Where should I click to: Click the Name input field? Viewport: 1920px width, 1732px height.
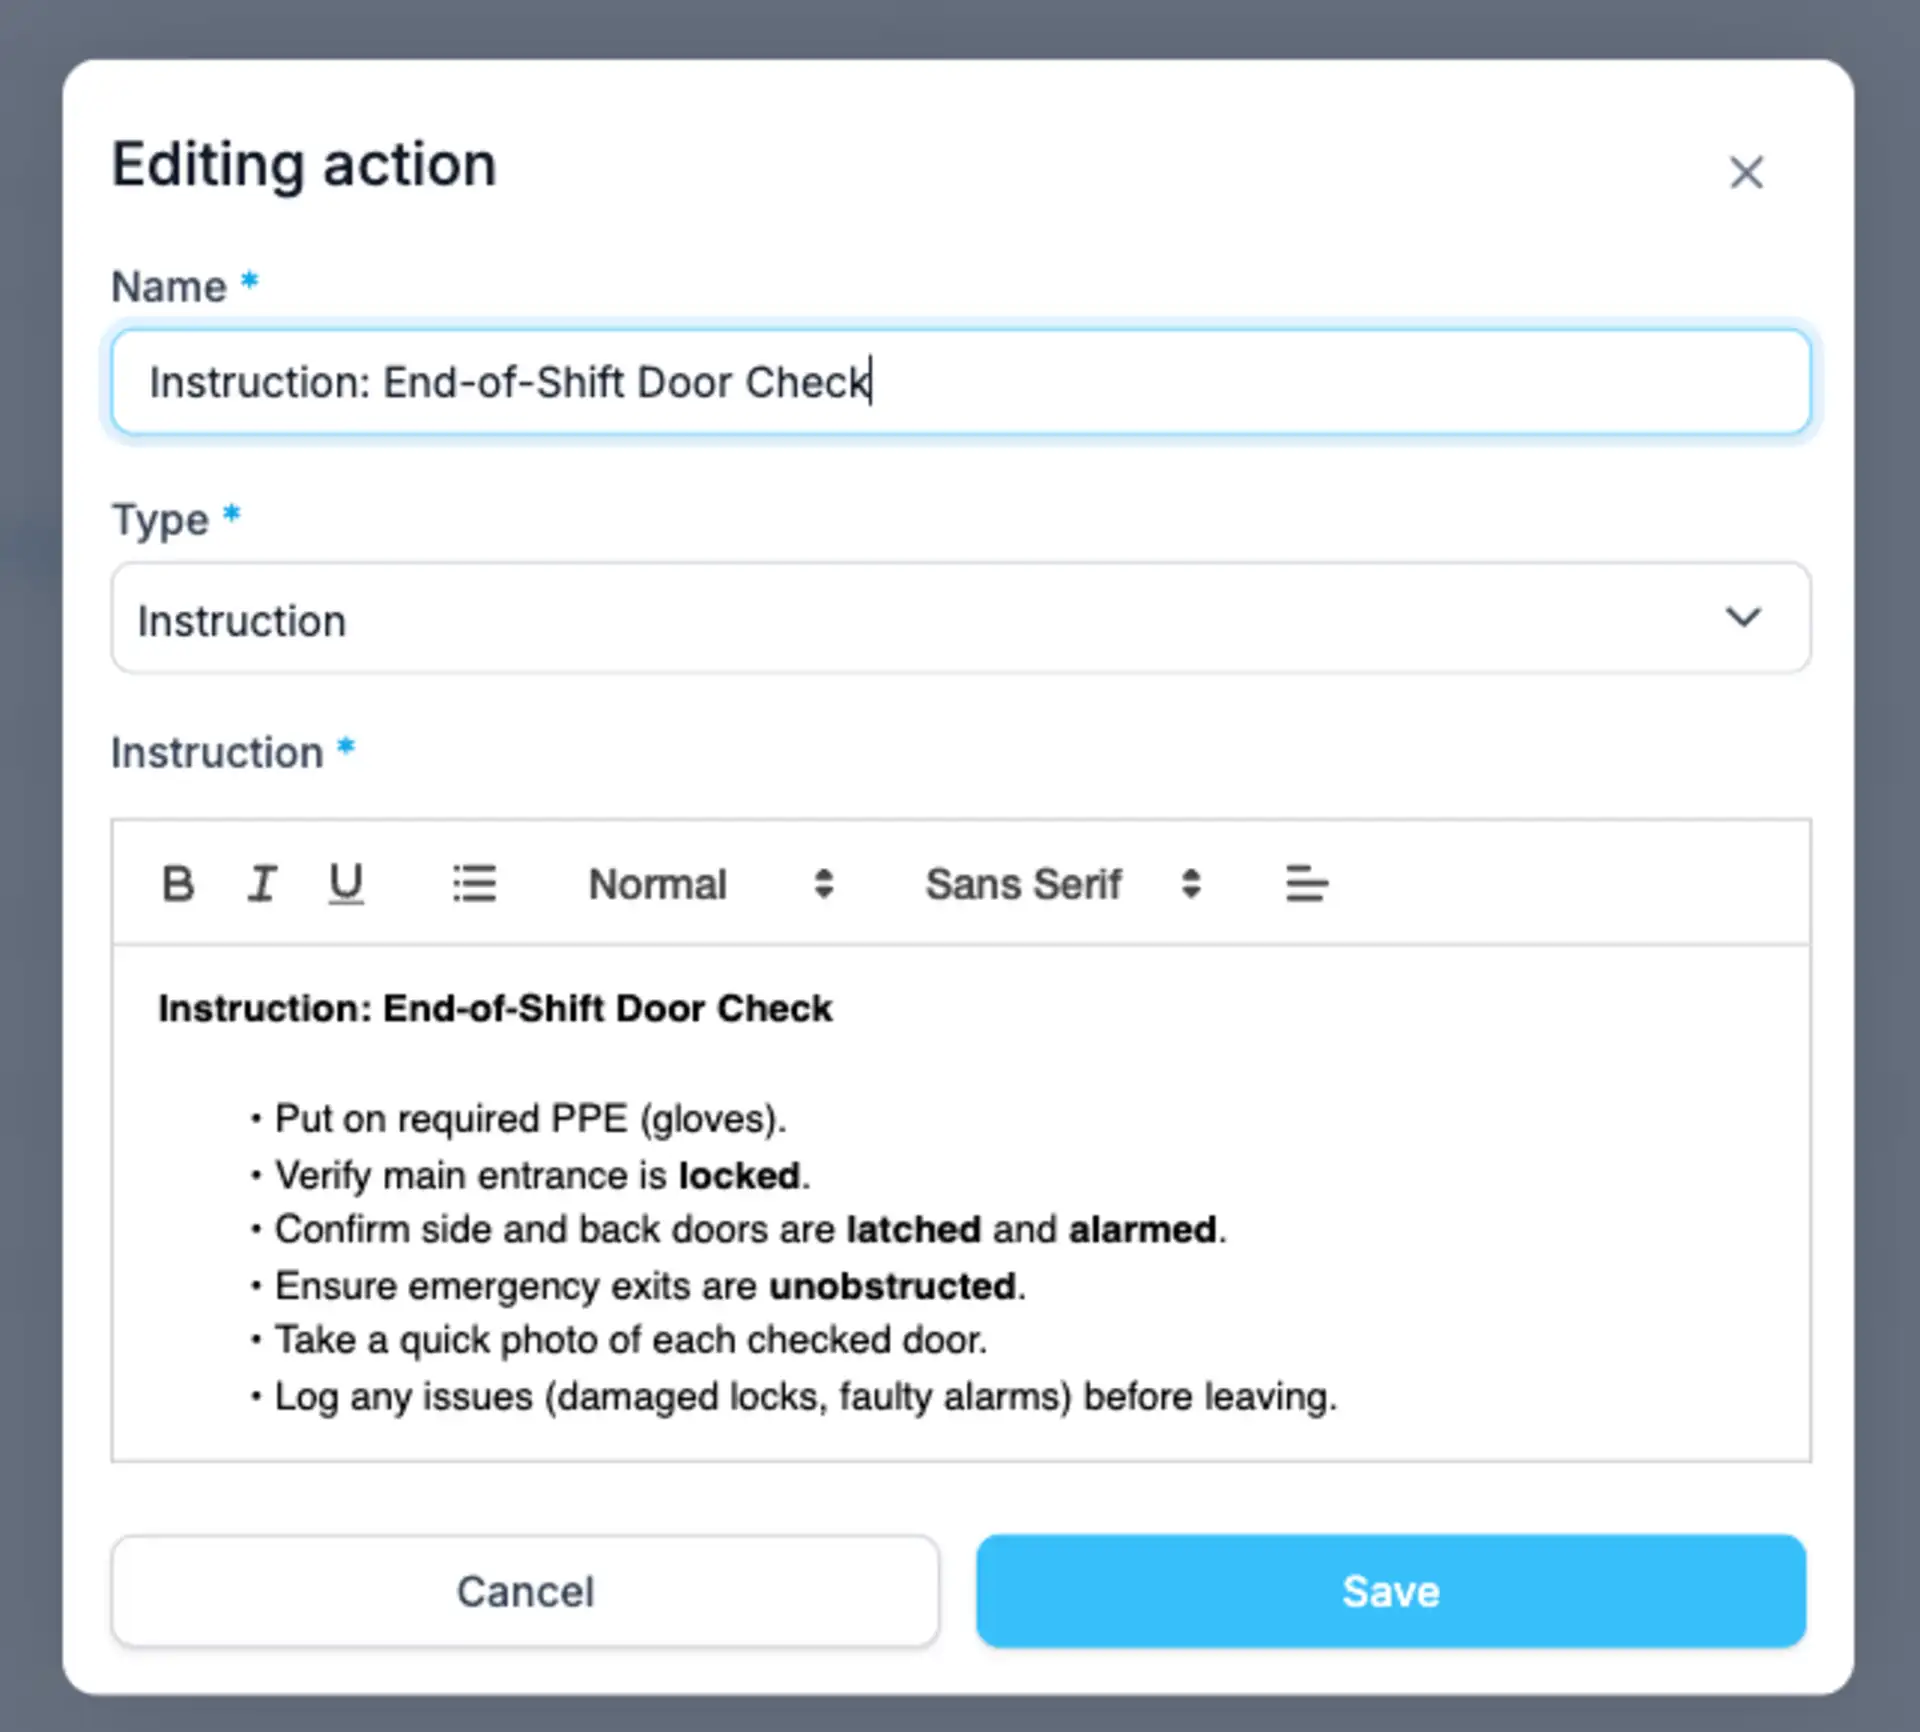(960, 382)
